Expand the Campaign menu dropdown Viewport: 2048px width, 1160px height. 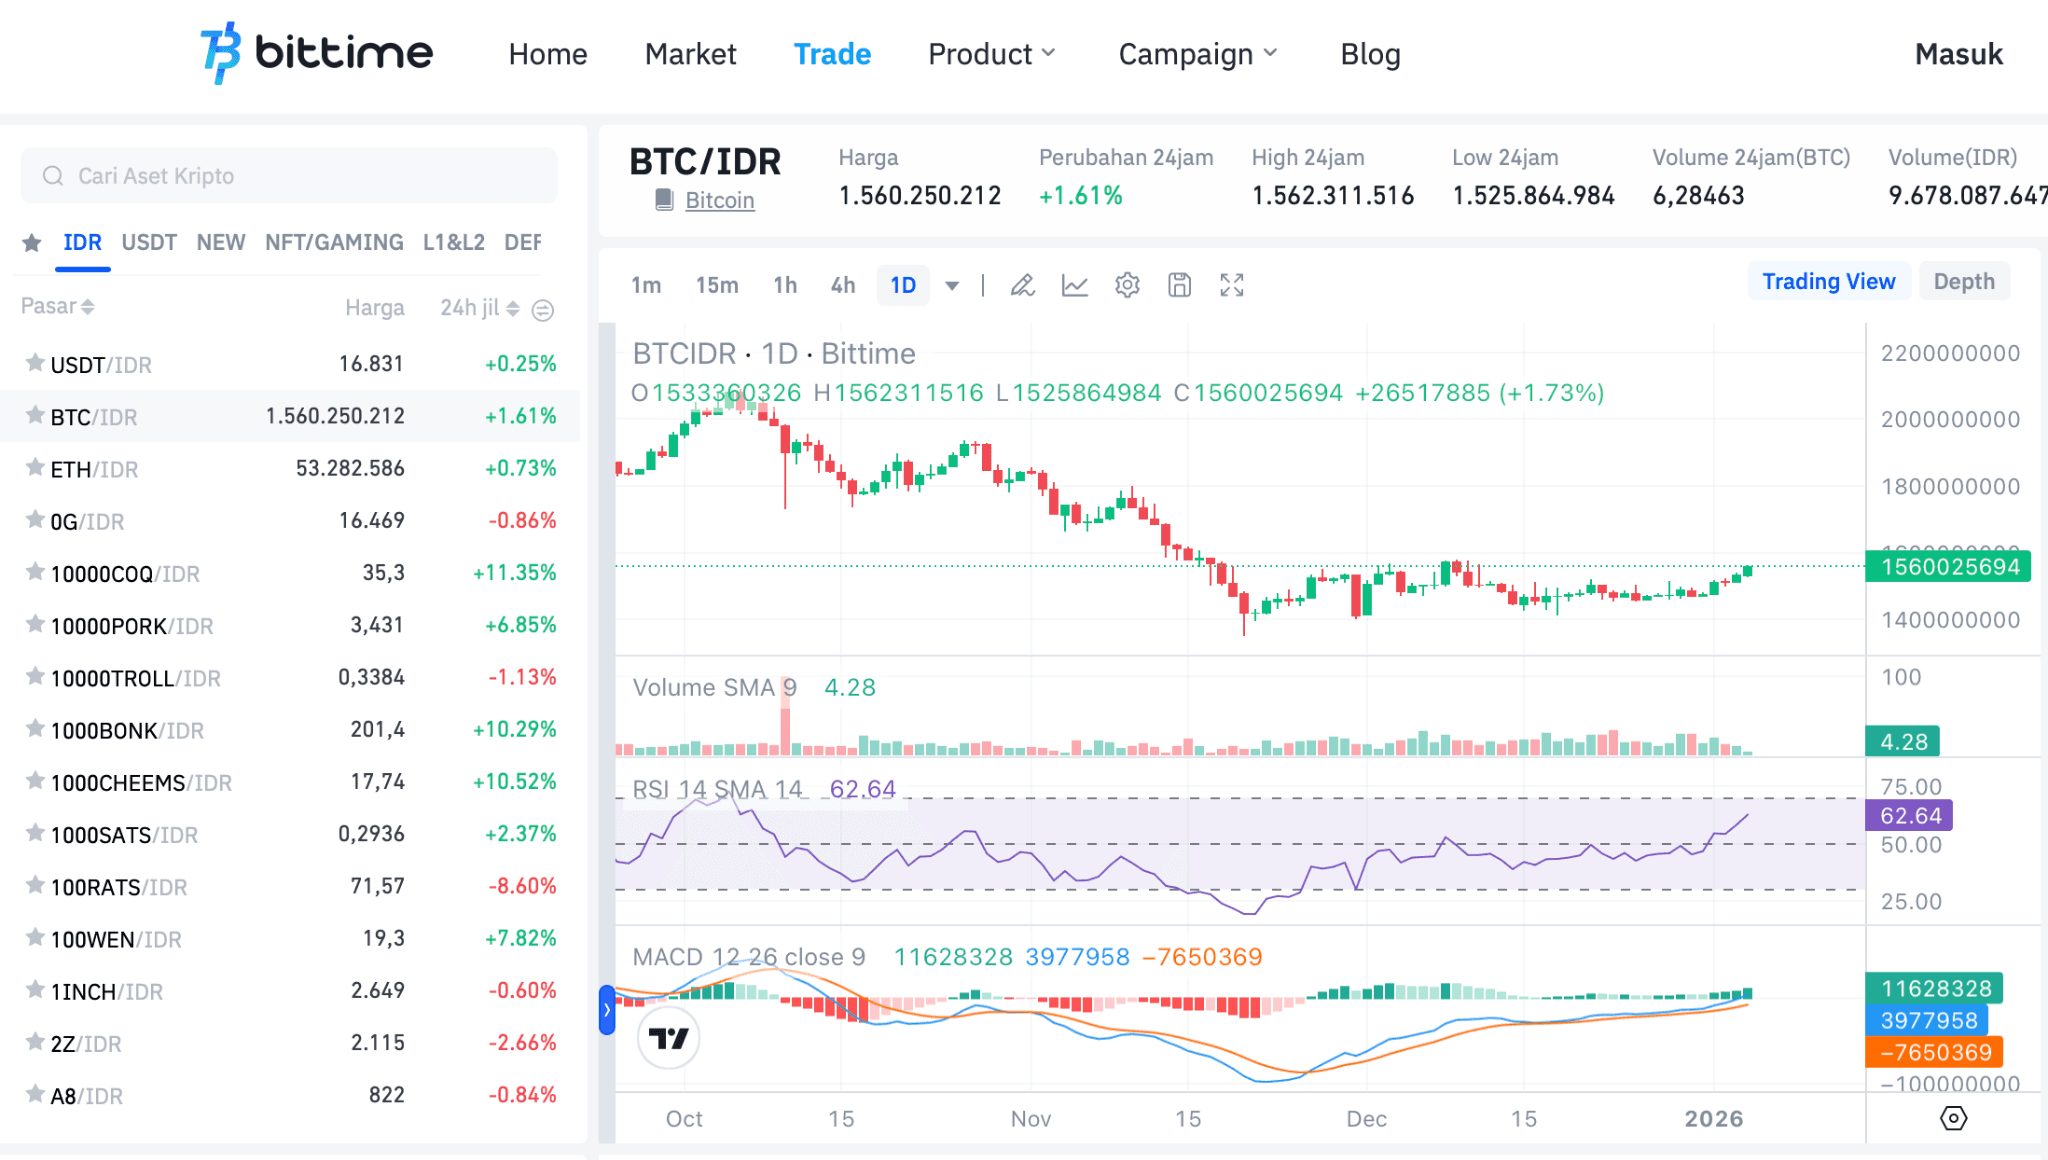(x=1197, y=54)
